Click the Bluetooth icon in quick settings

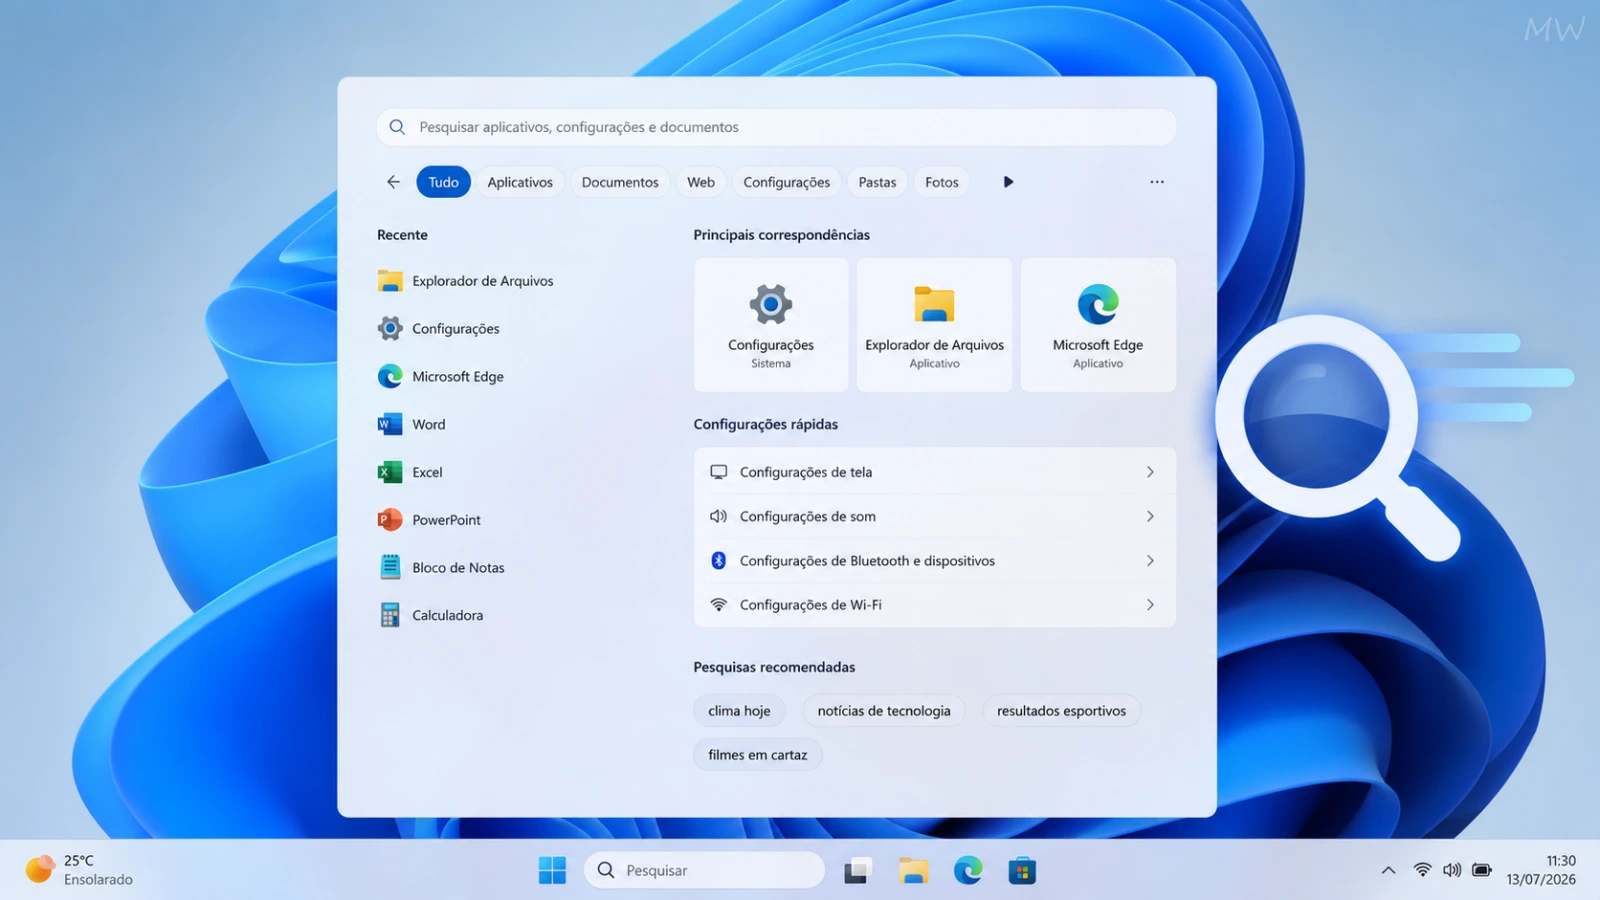point(718,560)
